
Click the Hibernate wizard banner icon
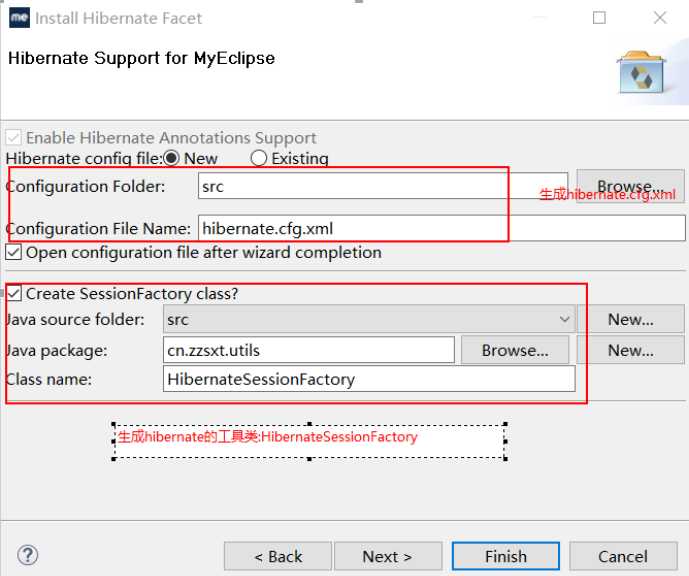tap(641, 72)
